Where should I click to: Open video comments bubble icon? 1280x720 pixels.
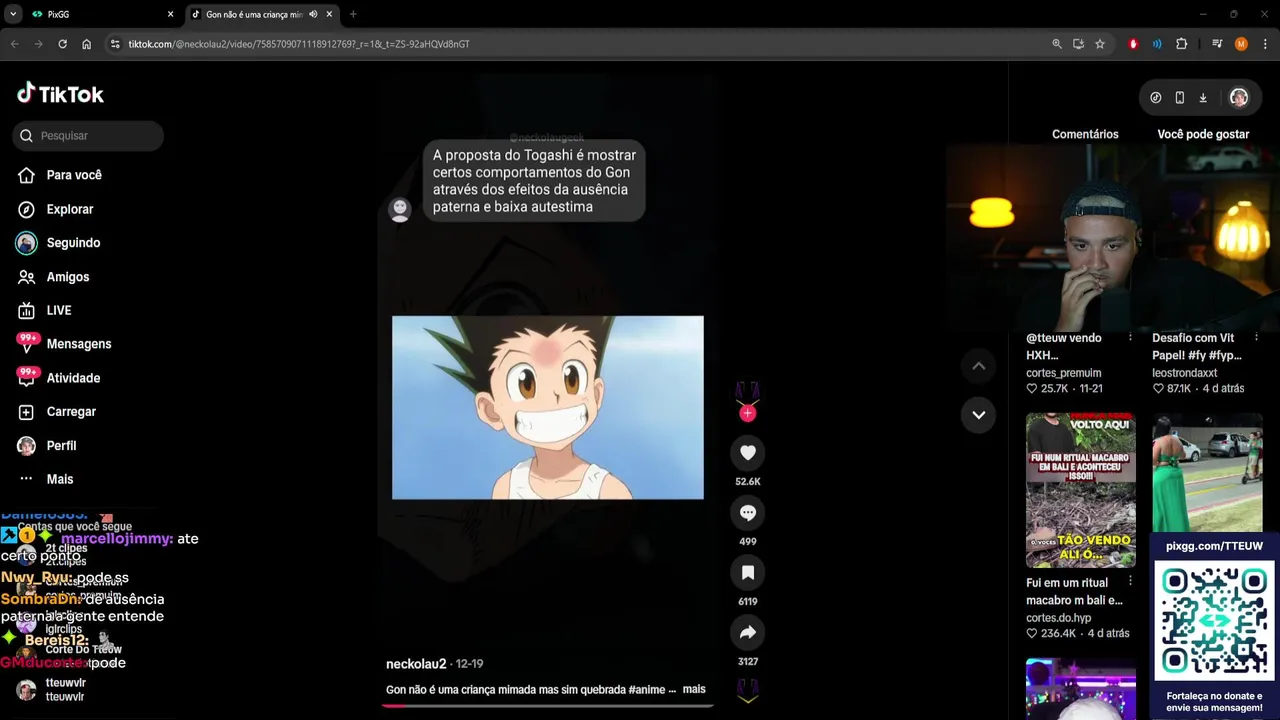tap(748, 513)
